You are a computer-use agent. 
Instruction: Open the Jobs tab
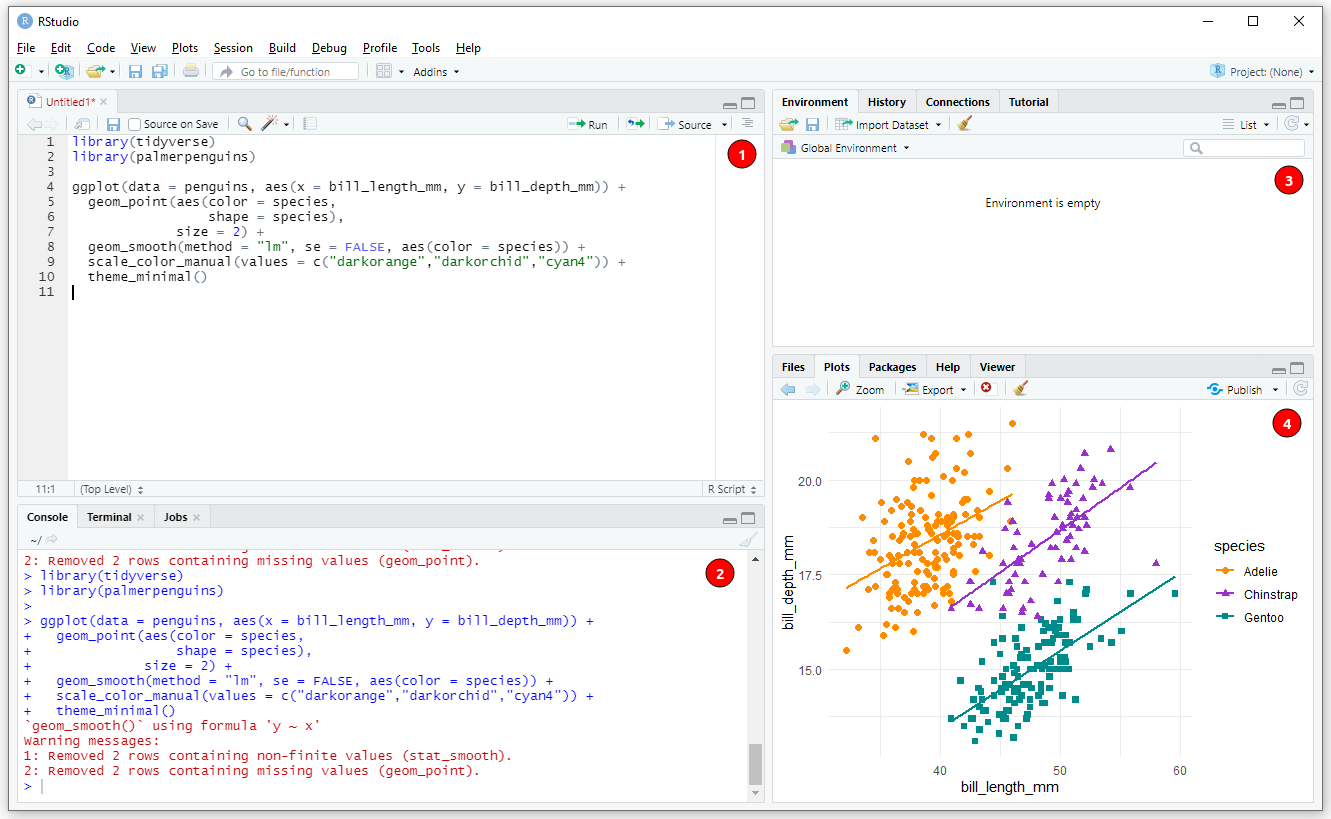175,517
